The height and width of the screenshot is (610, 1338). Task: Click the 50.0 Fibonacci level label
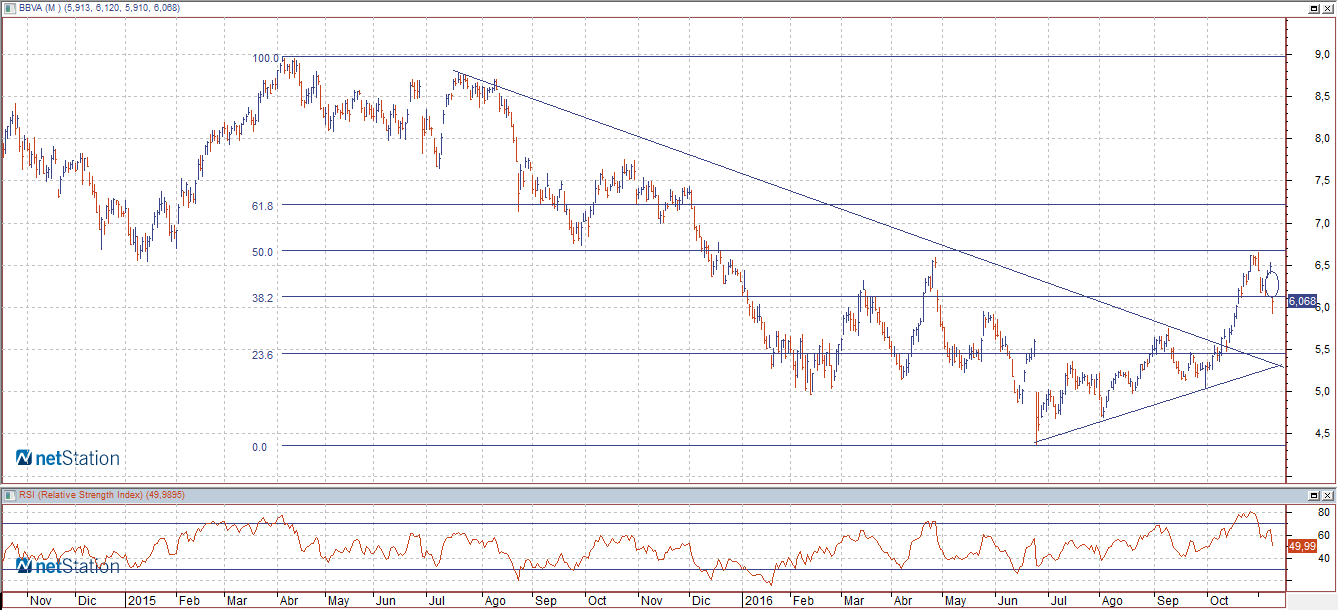click(x=263, y=252)
